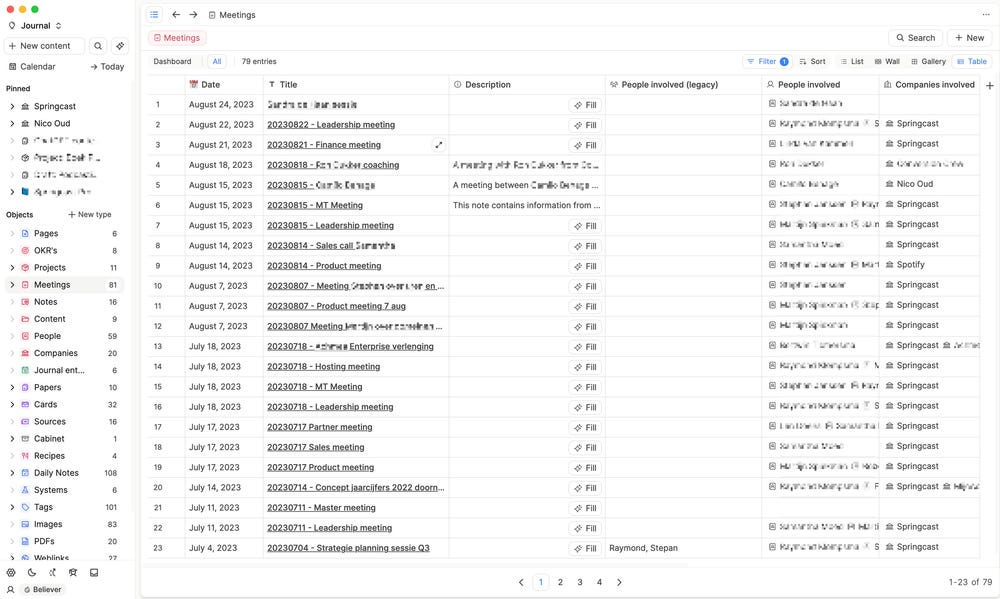Create a New meeting entry
The width and height of the screenshot is (1000, 599).
(969, 38)
